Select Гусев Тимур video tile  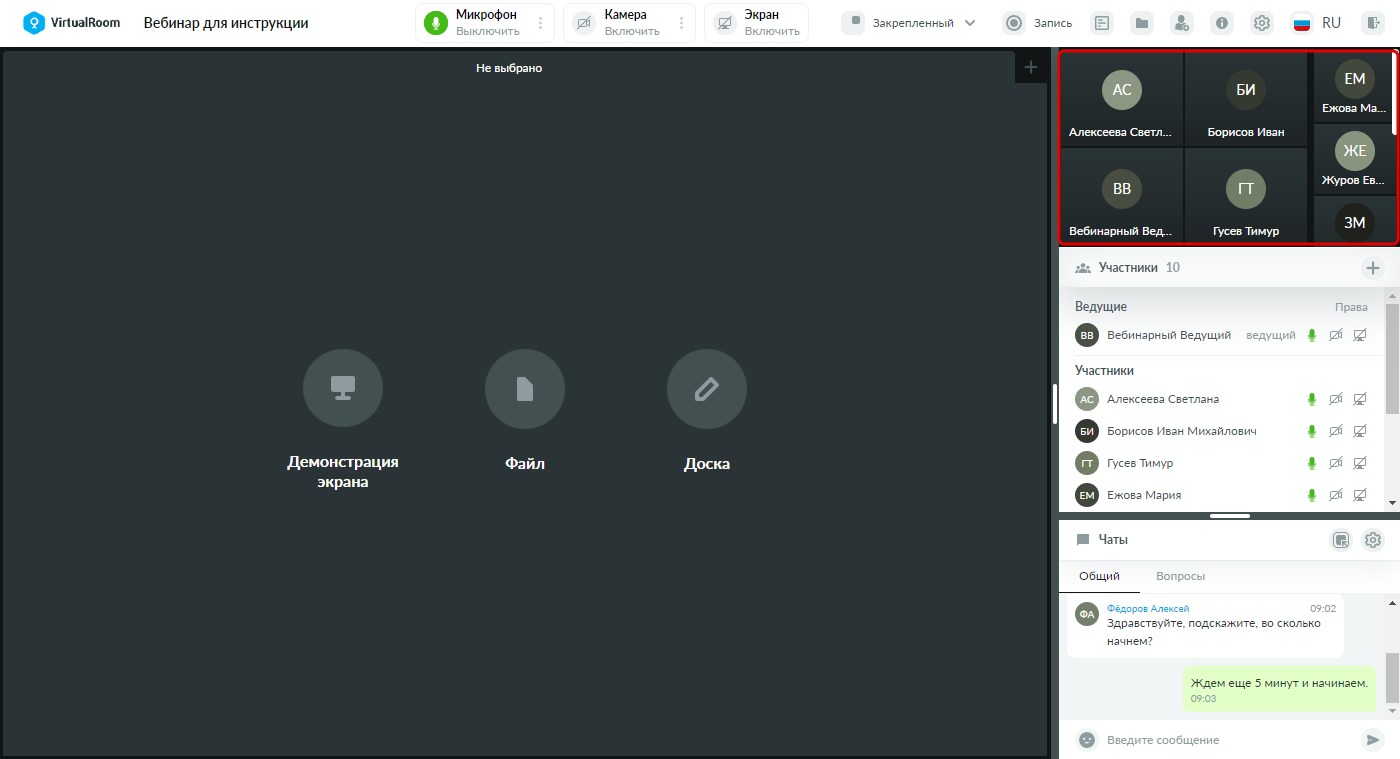click(x=1246, y=195)
